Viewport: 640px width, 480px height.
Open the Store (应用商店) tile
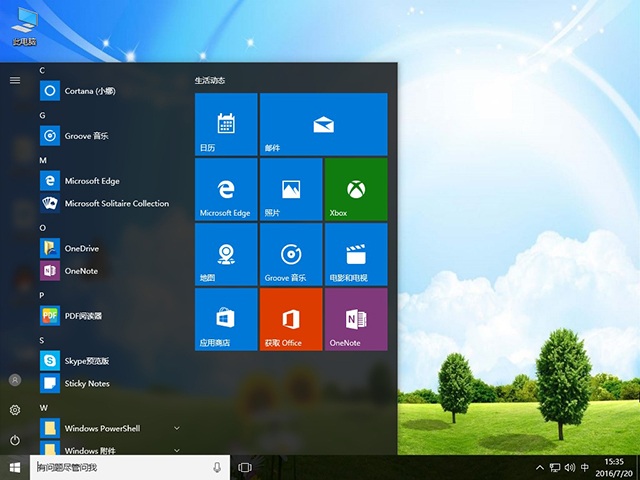[226, 319]
